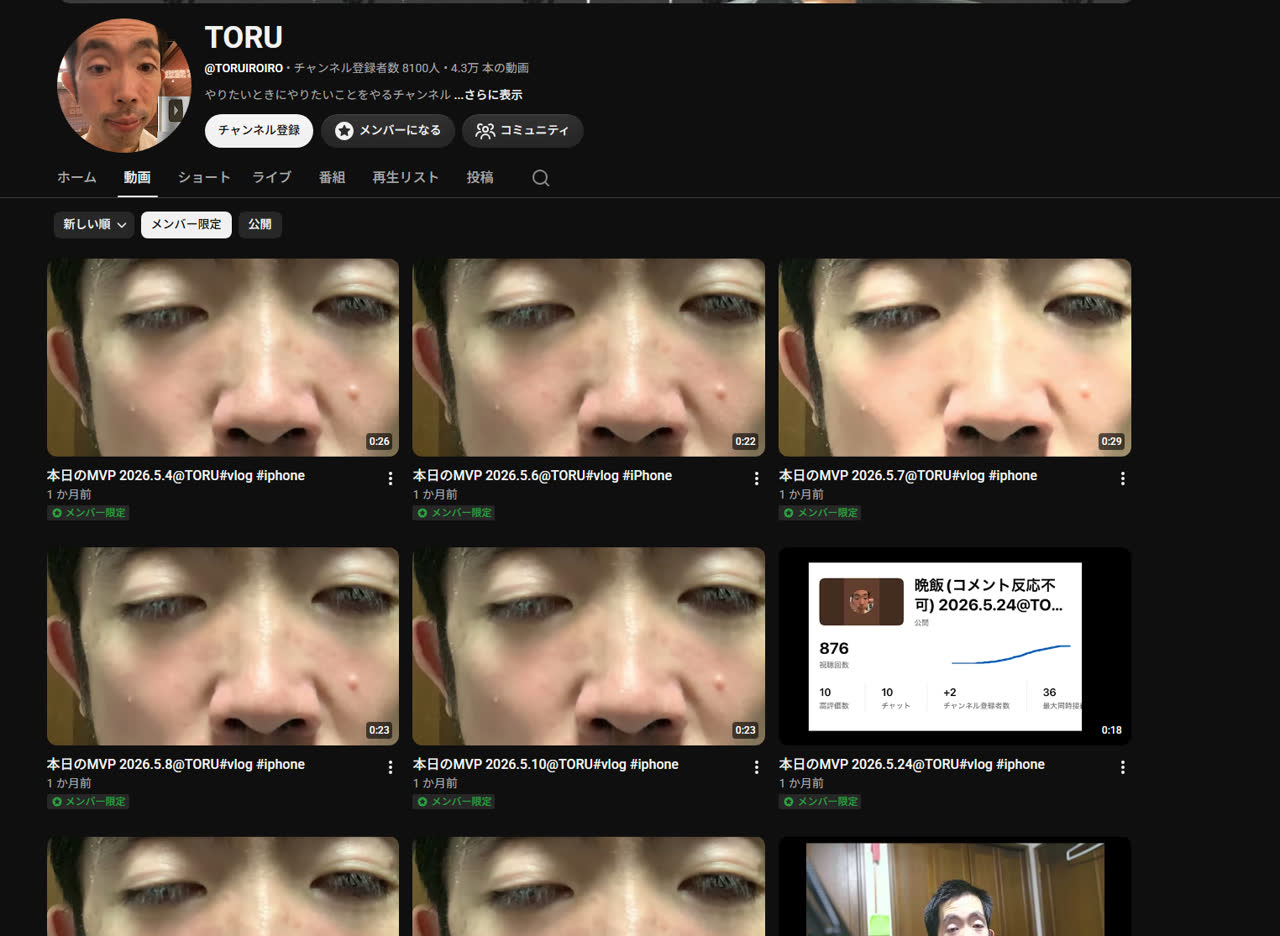Viewport: 1280px width, 936px height.
Task: Click メンバー限定 badge under 2026.5.7 video
Action: 820,513
